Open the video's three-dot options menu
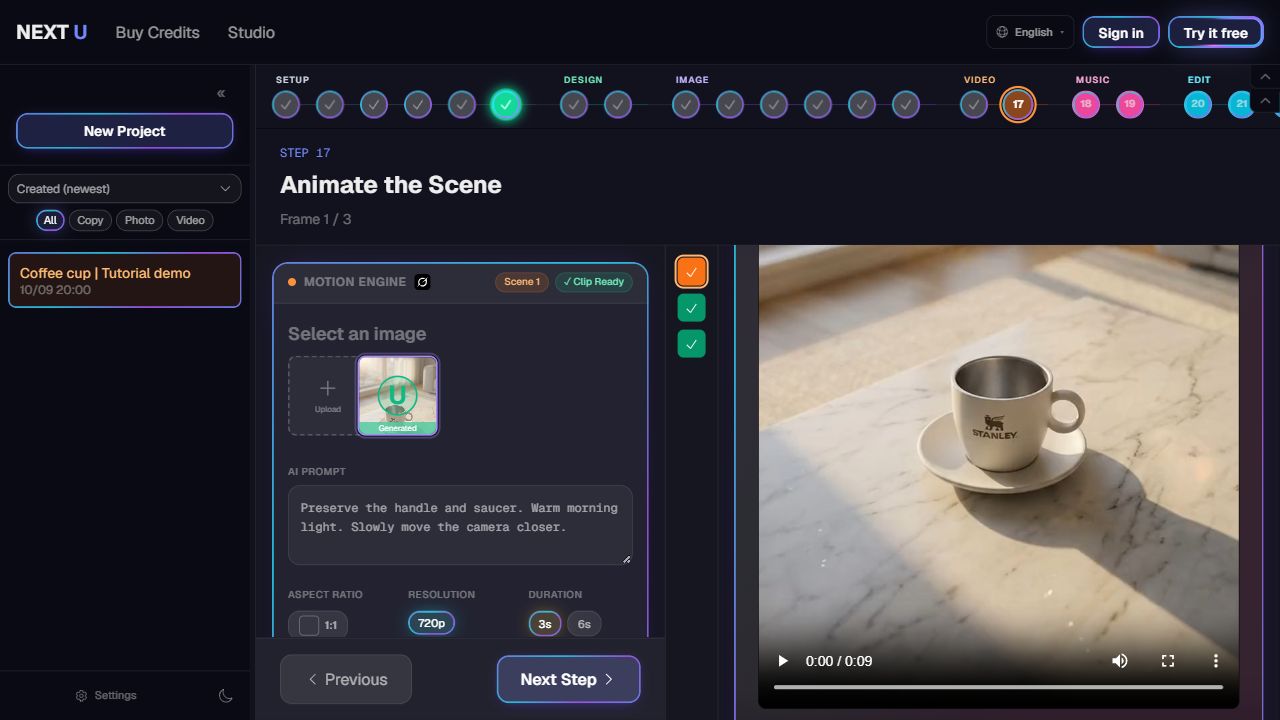Image resolution: width=1280 pixels, height=720 pixels. point(1215,661)
